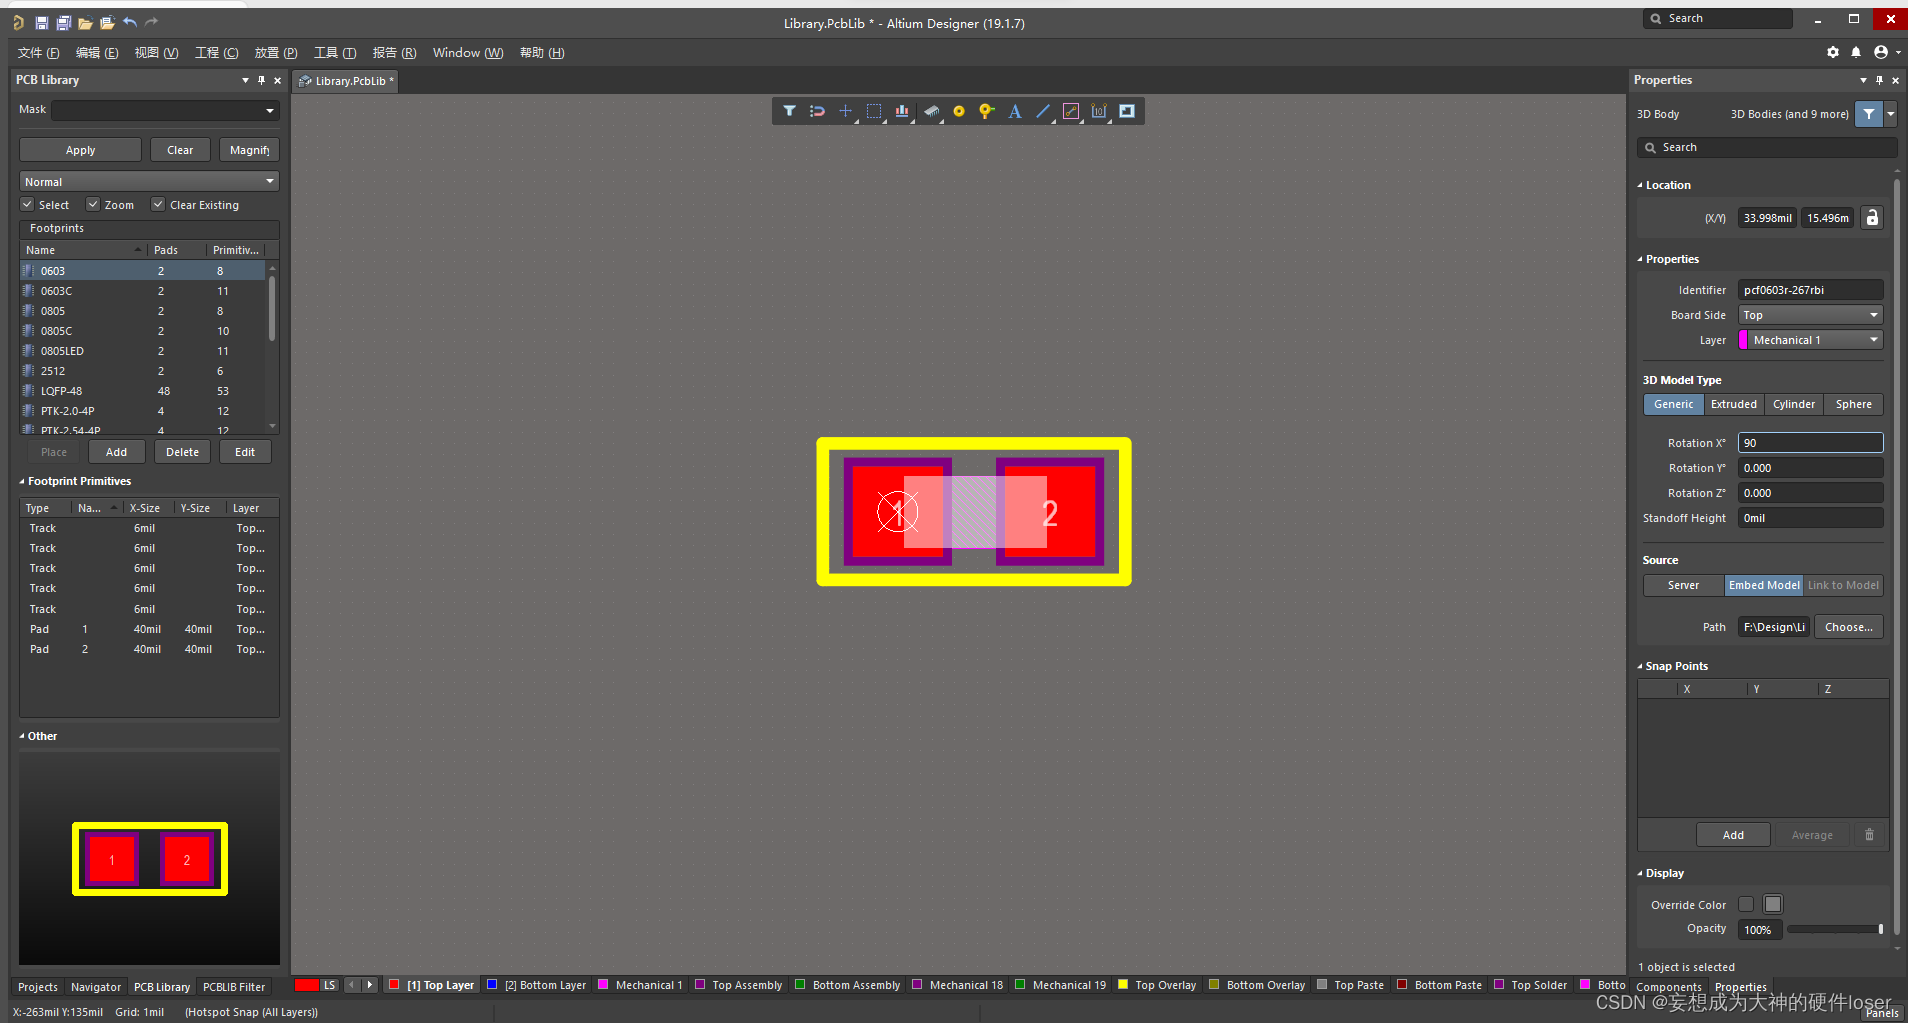The image size is (1908, 1023).
Task: Open the Window menu
Action: point(467,53)
